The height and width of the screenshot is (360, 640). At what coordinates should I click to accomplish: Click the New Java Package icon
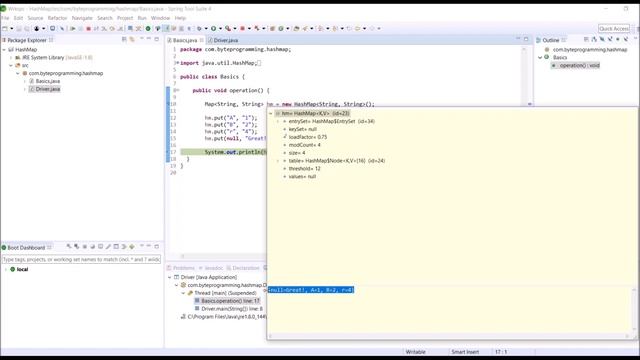(x=272, y=29)
